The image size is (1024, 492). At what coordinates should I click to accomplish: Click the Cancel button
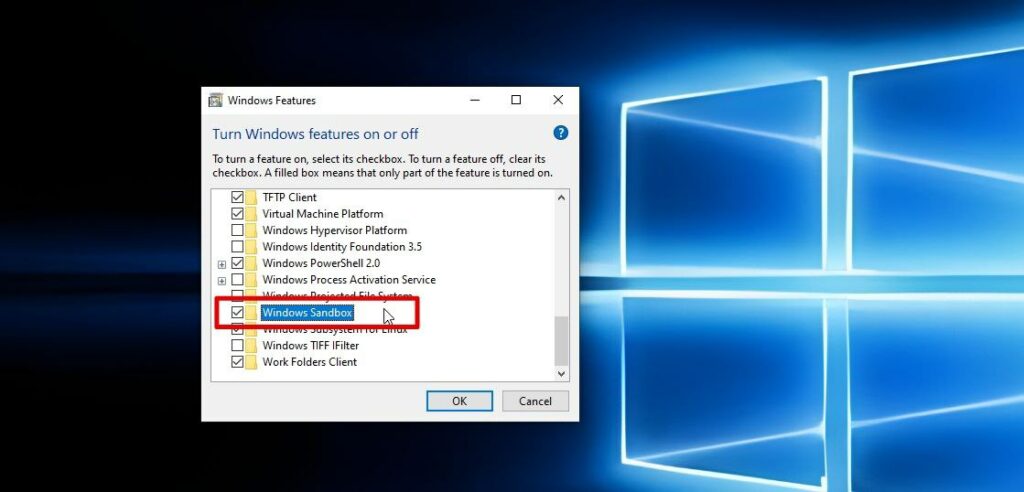pyautogui.click(x=536, y=401)
